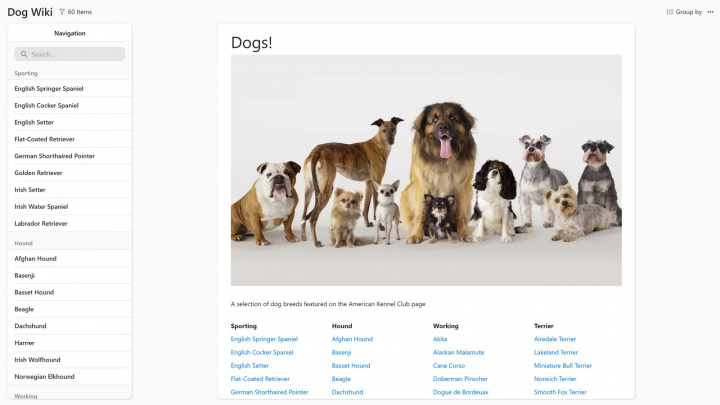Open the Akita link under Working

(440, 339)
